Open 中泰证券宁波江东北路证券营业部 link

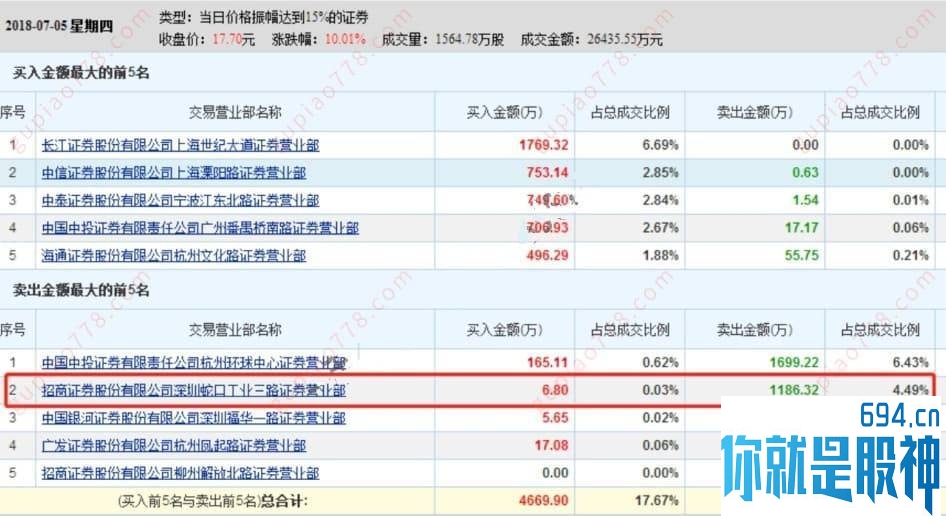point(180,200)
